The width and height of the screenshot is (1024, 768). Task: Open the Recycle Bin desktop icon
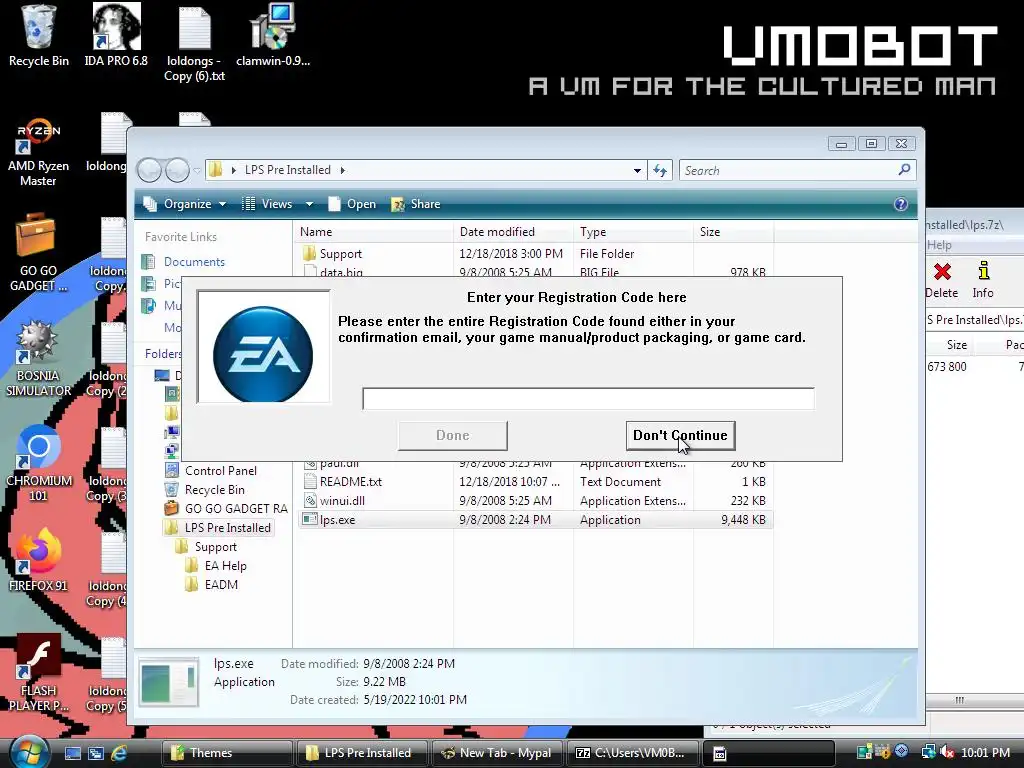[x=39, y=36]
